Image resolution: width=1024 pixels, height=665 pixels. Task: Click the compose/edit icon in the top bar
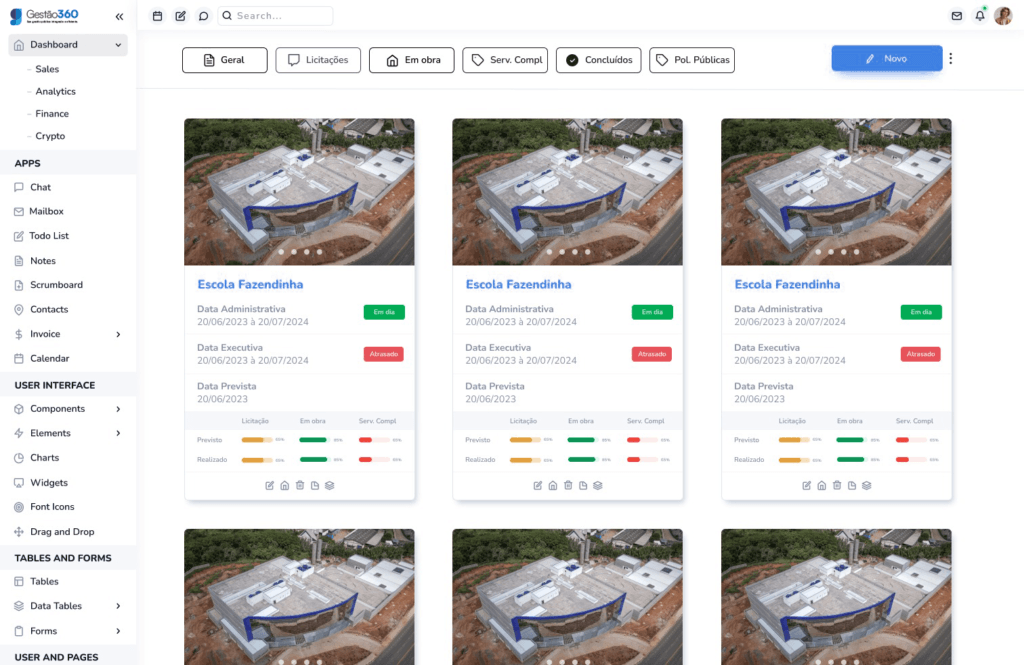181,16
